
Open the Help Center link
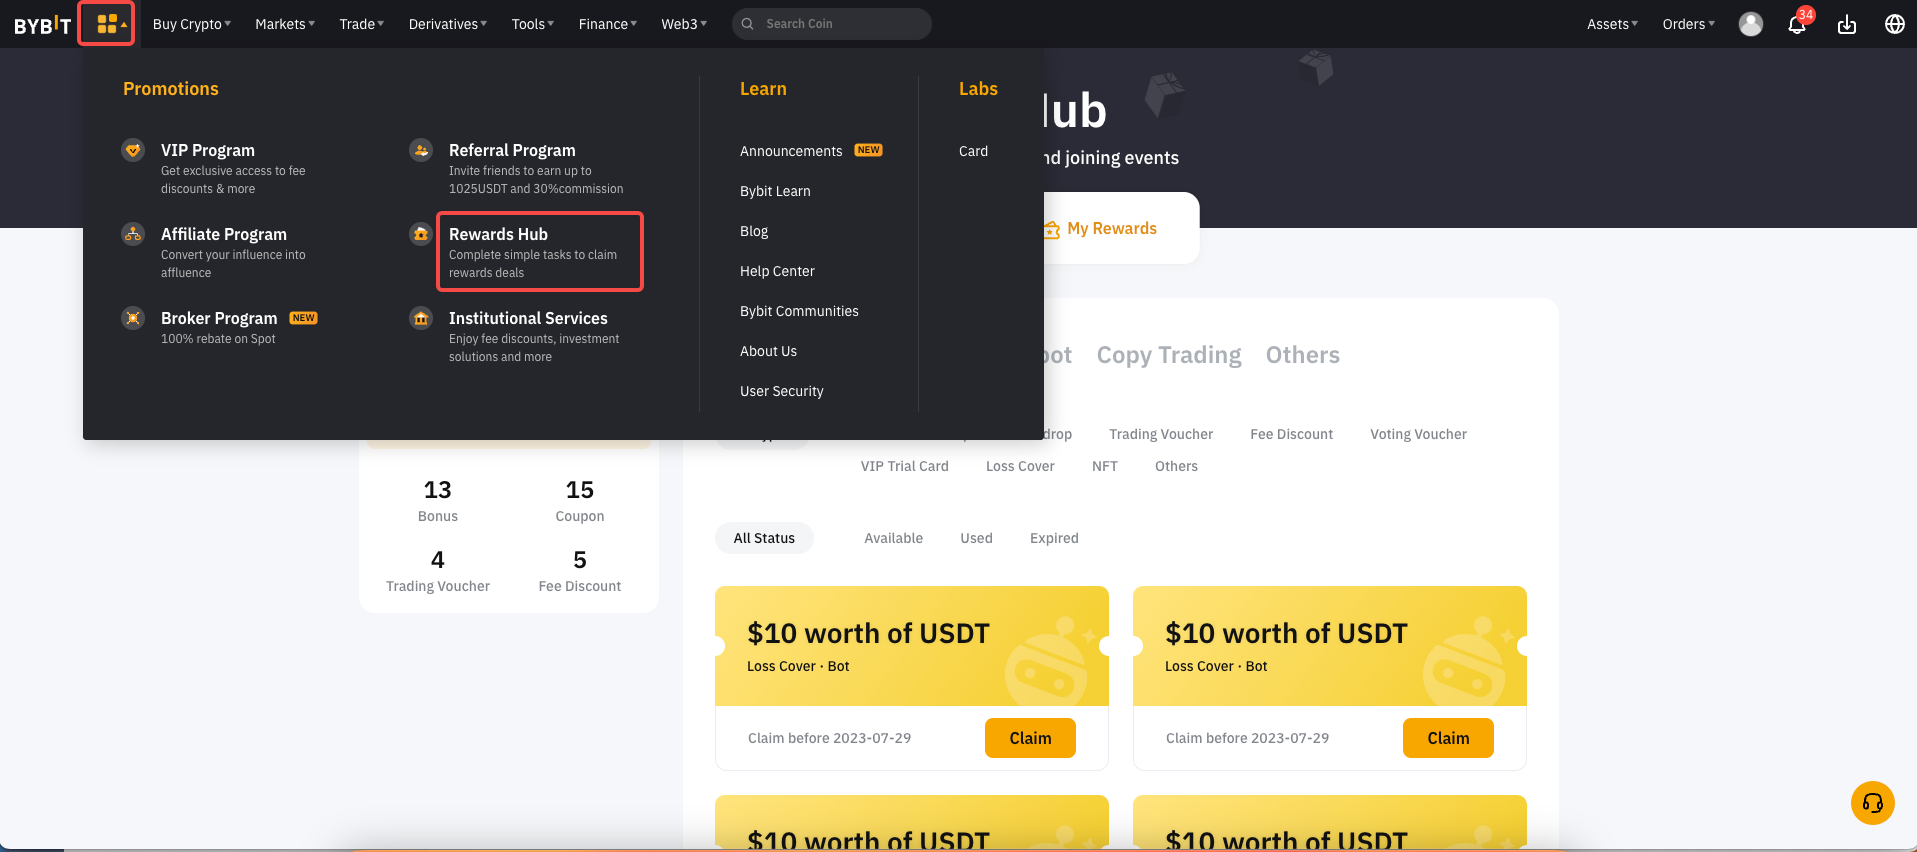(777, 271)
